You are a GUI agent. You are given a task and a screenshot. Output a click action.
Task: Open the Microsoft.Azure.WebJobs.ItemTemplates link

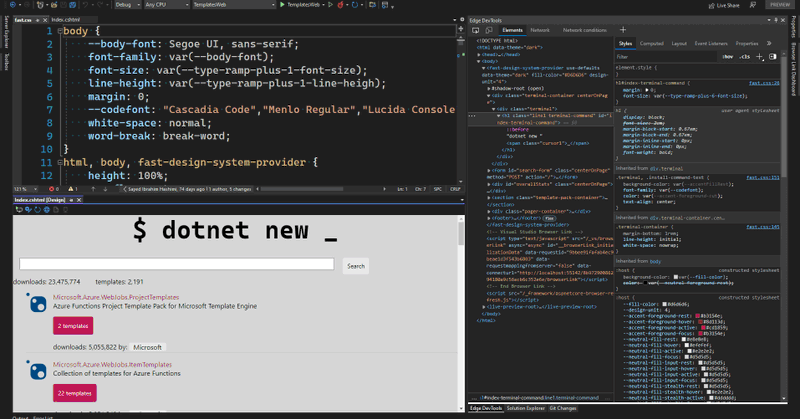112,364
